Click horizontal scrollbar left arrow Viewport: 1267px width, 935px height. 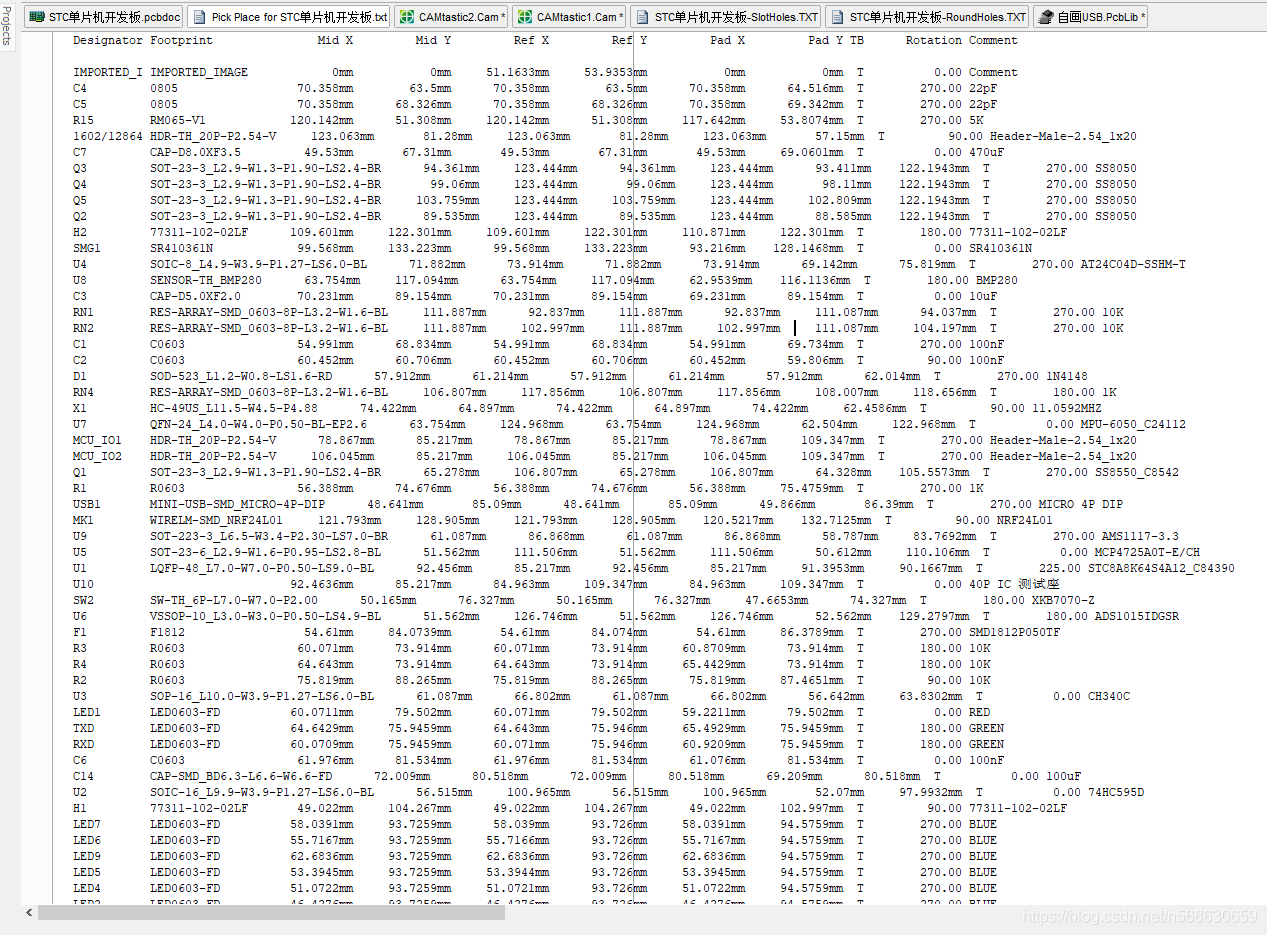click(x=30, y=913)
